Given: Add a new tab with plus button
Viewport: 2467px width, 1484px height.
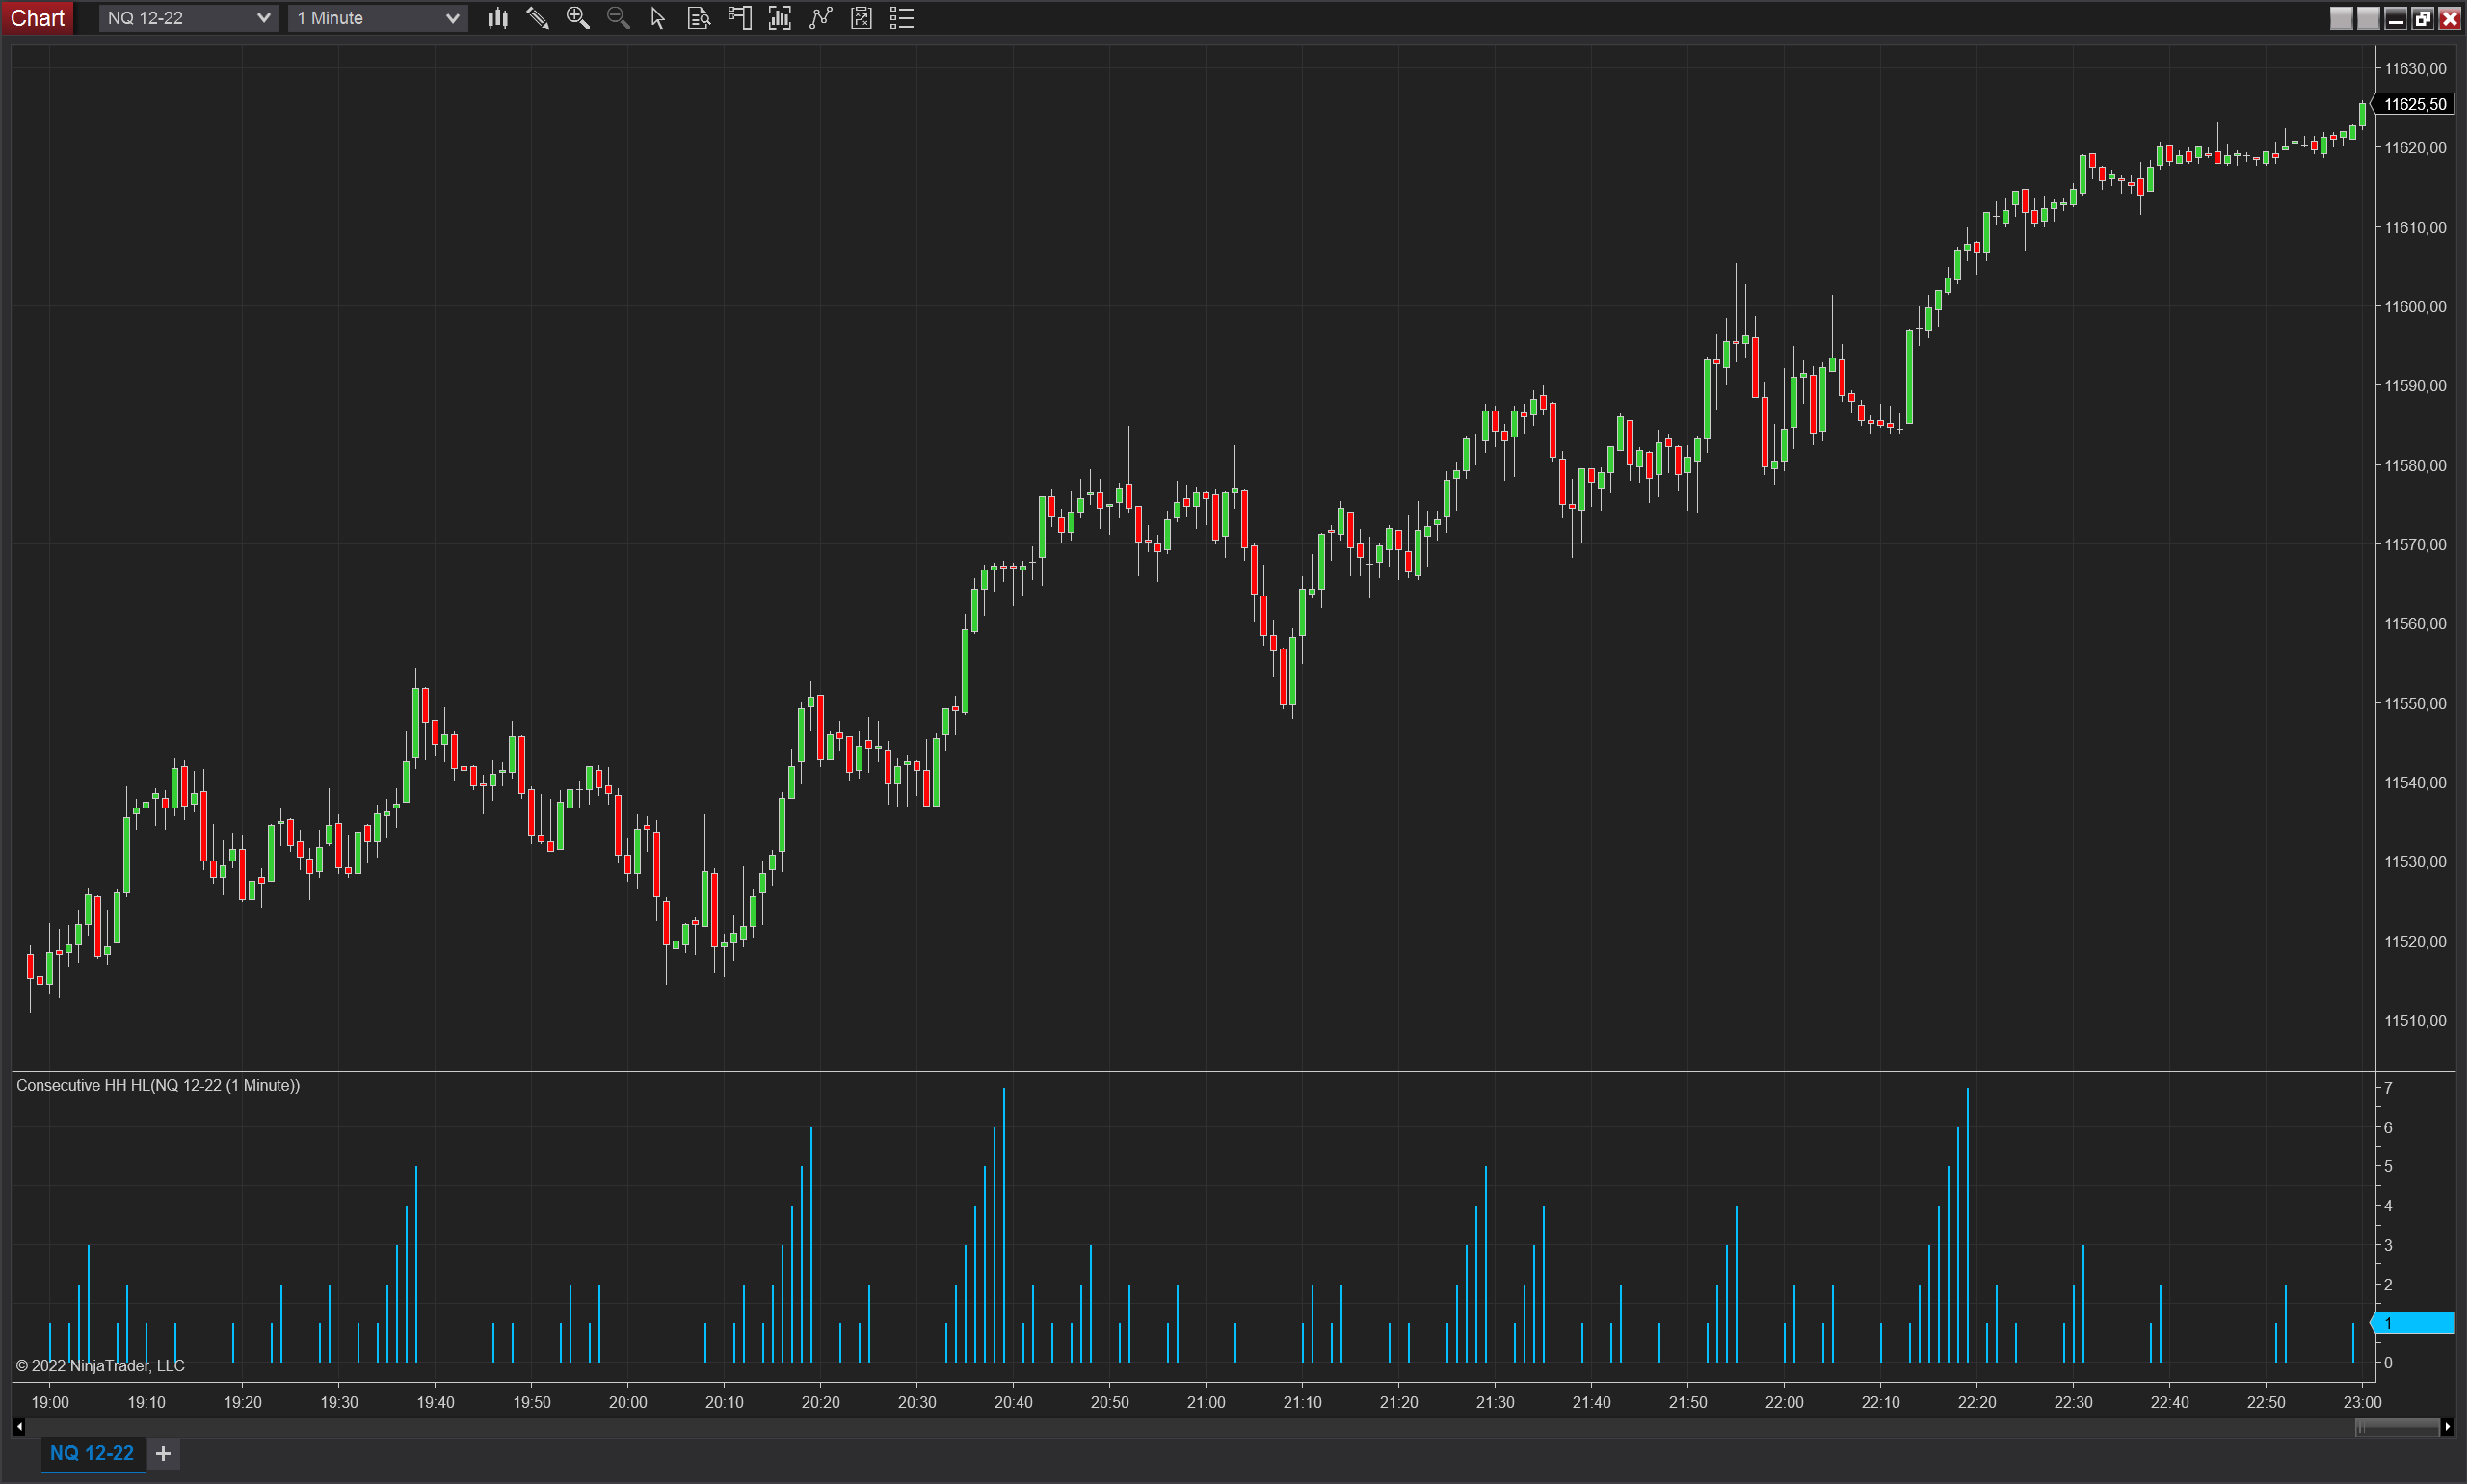Looking at the screenshot, I should [164, 1453].
